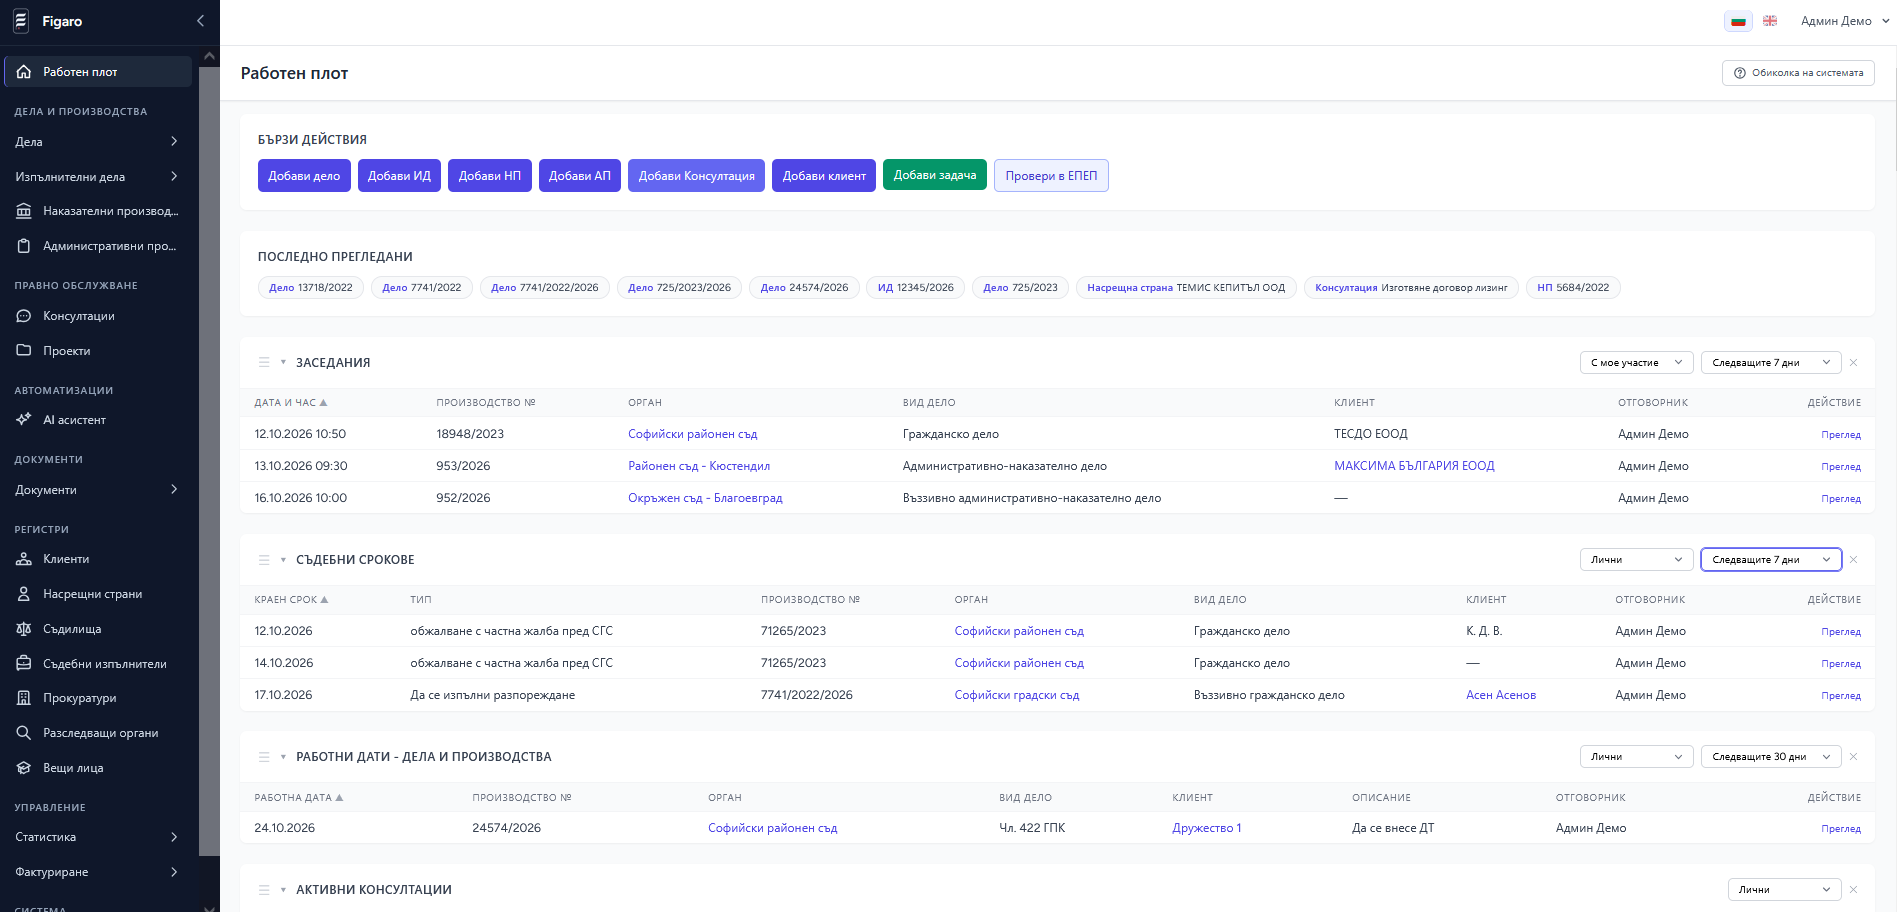Open Окръжен съд - Благоевград link
1897x912 pixels.
tap(705, 498)
